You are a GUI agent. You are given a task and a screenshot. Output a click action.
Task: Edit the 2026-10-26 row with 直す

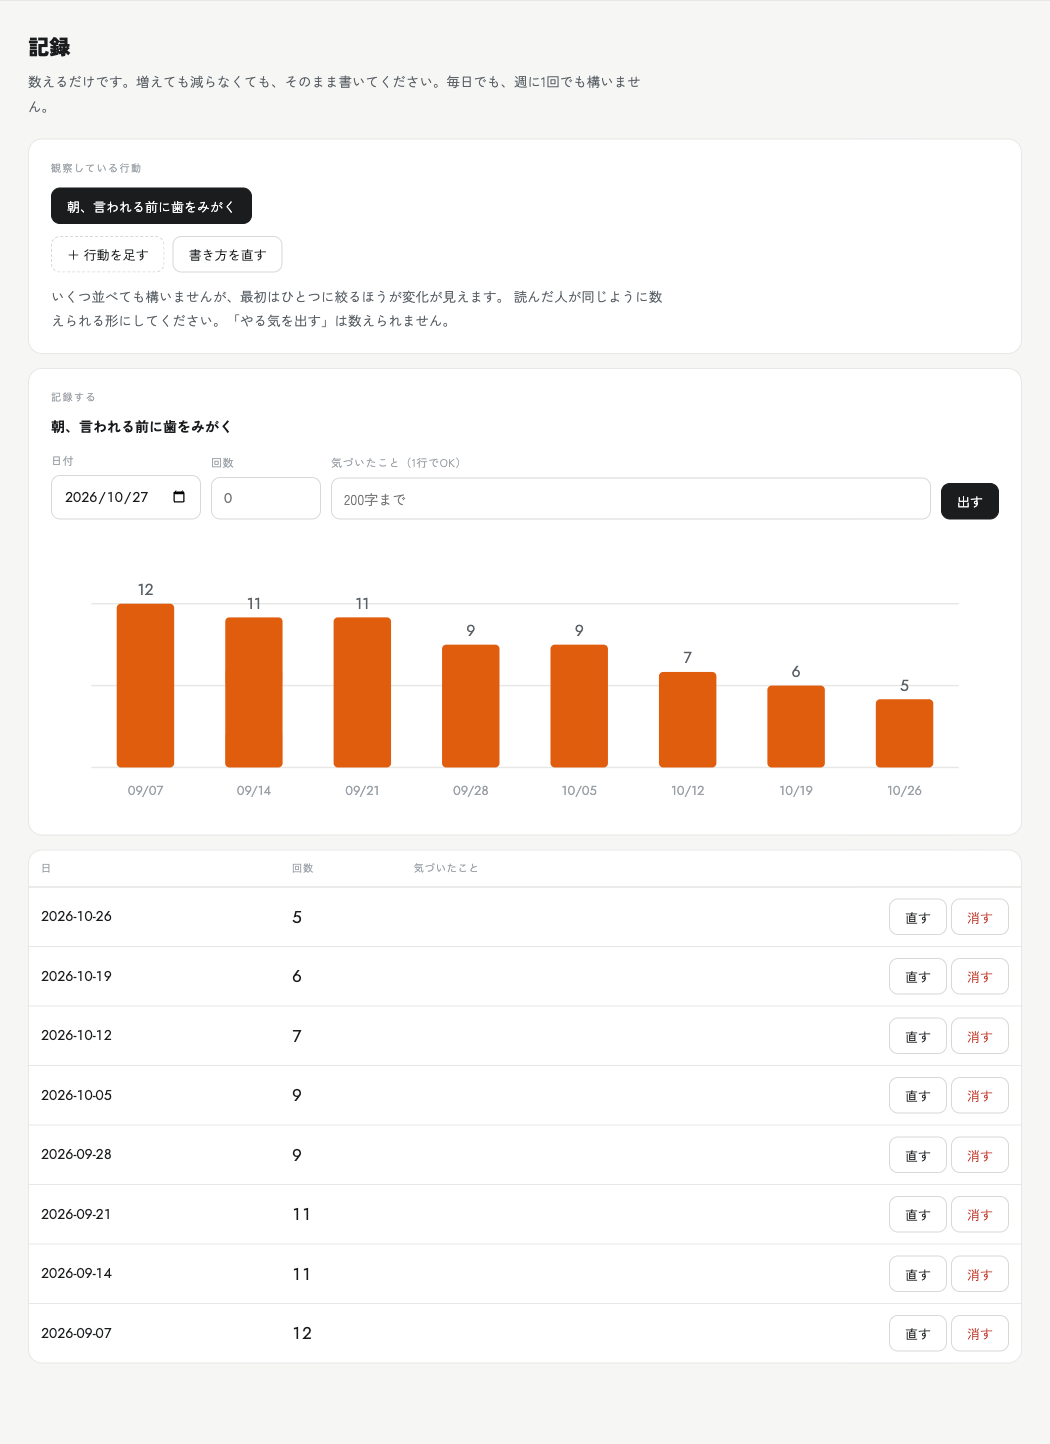click(x=918, y=917)
